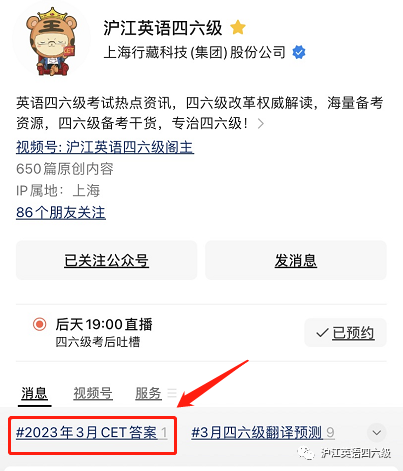The width and height of the screenshot is (403, 471).
Task: Click the red live broadcast indicator icon
Action: (x=39, y=324)
